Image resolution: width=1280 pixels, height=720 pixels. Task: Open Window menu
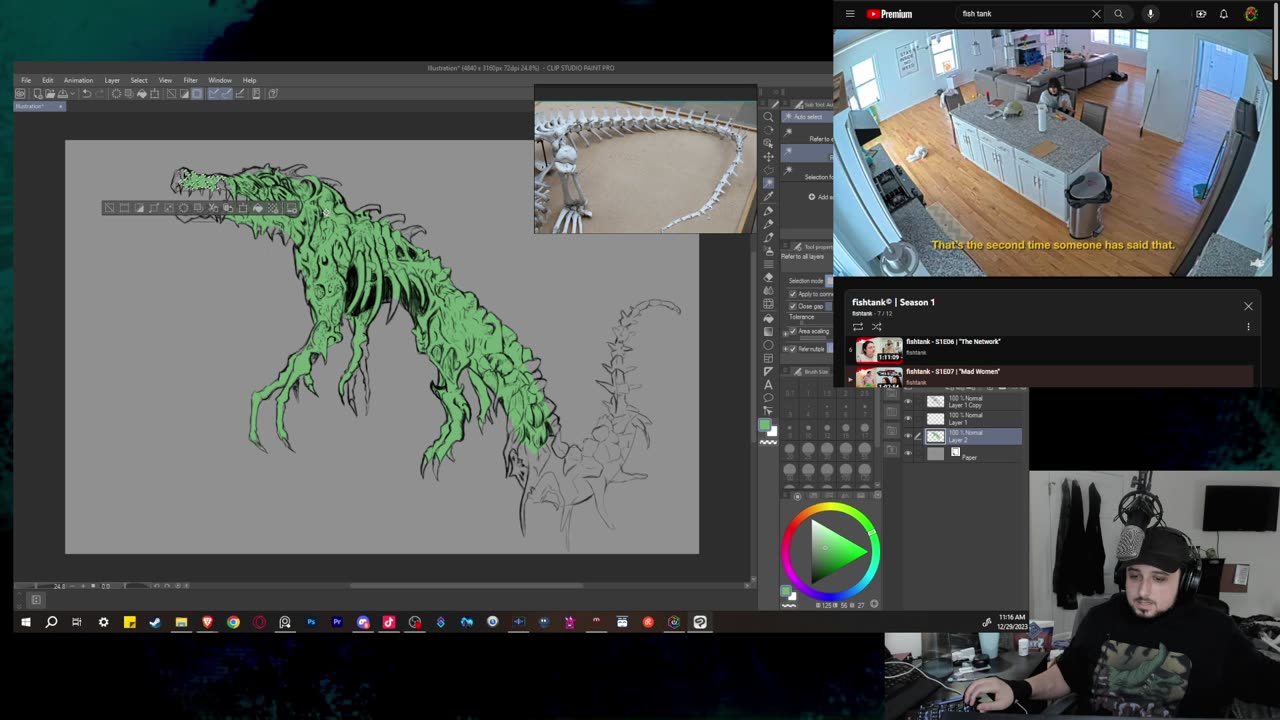click(220, 80)
